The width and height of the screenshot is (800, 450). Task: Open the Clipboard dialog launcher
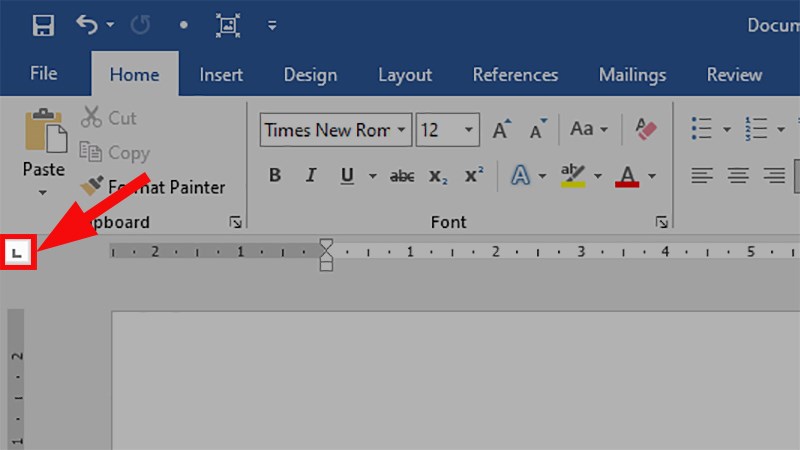pyautogui.click(x=235, y=222)
